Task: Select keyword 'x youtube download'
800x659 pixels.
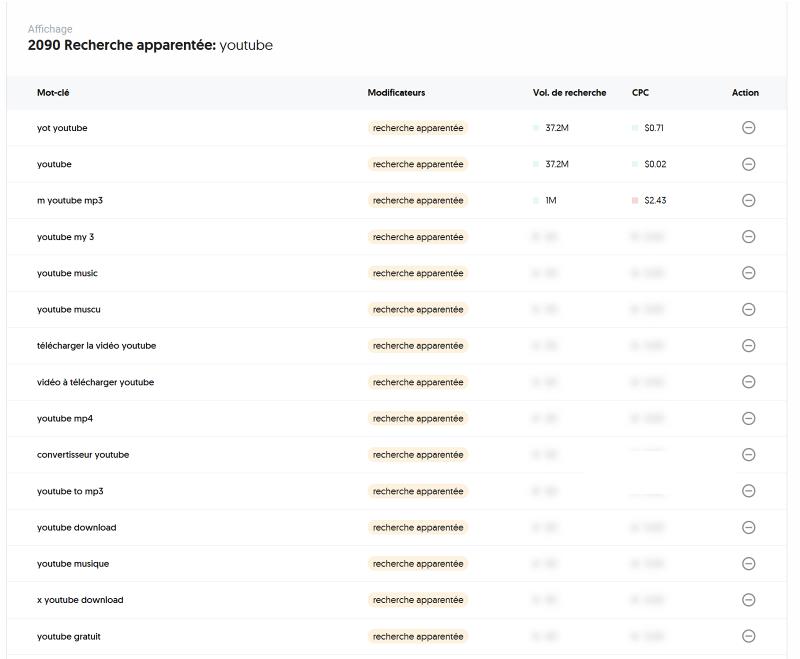Action: click(80, 600)
